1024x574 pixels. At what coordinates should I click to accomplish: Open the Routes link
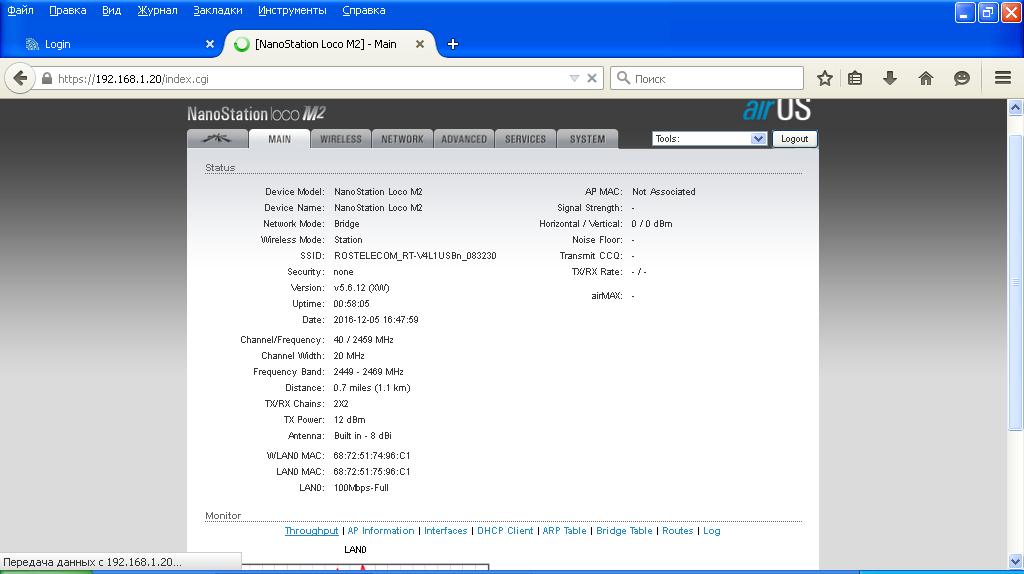click(677, 531)
